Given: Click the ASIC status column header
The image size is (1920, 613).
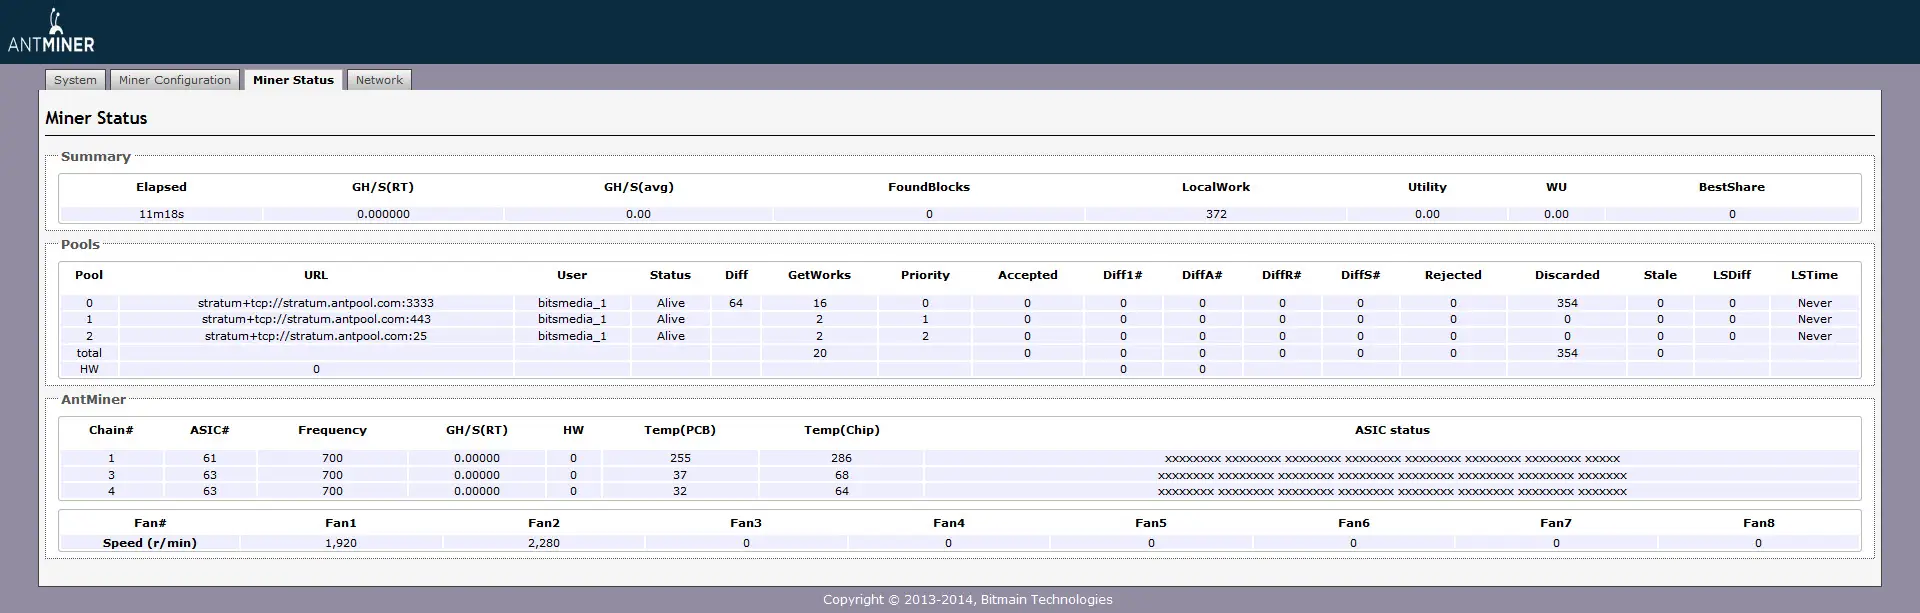Looking at the screenshot, I should (1392, 430).
